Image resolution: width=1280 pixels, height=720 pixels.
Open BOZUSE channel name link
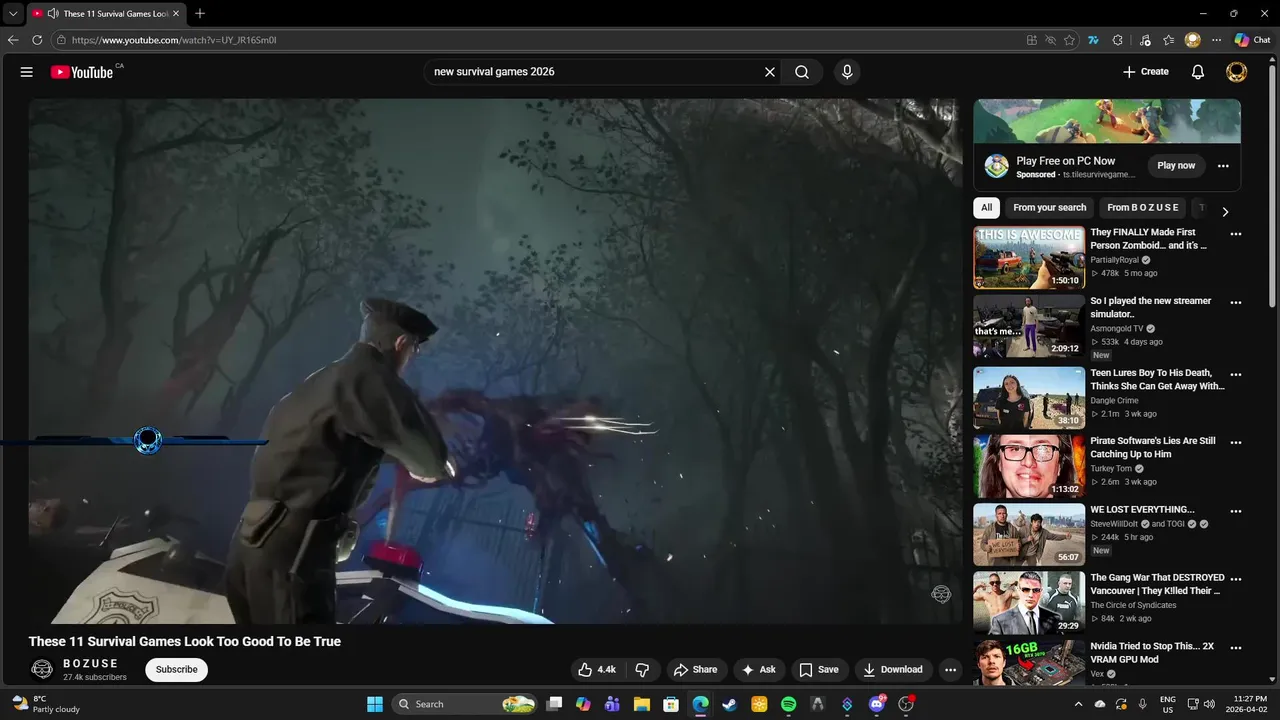[91, 663]
